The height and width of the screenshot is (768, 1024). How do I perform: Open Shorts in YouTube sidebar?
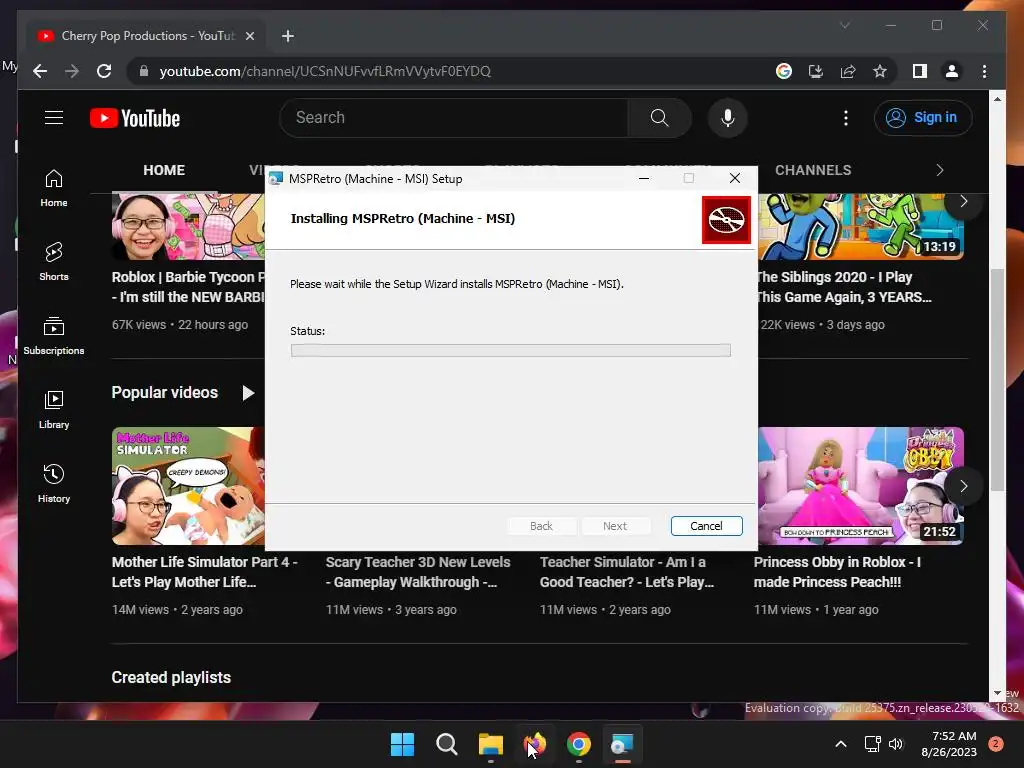point(54,262)
